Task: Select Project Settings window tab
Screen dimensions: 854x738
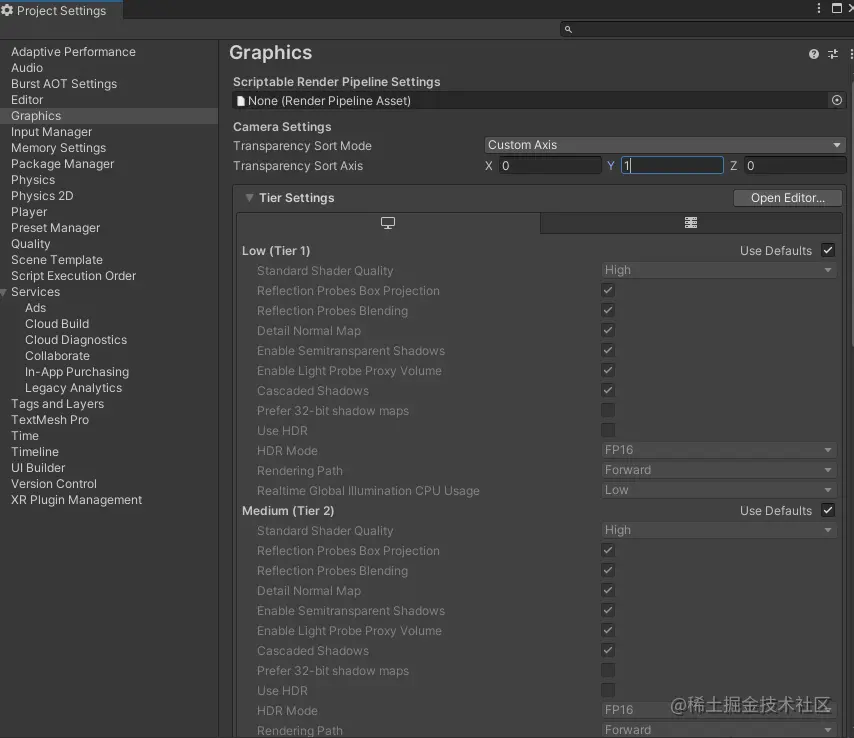Action: 61,10
